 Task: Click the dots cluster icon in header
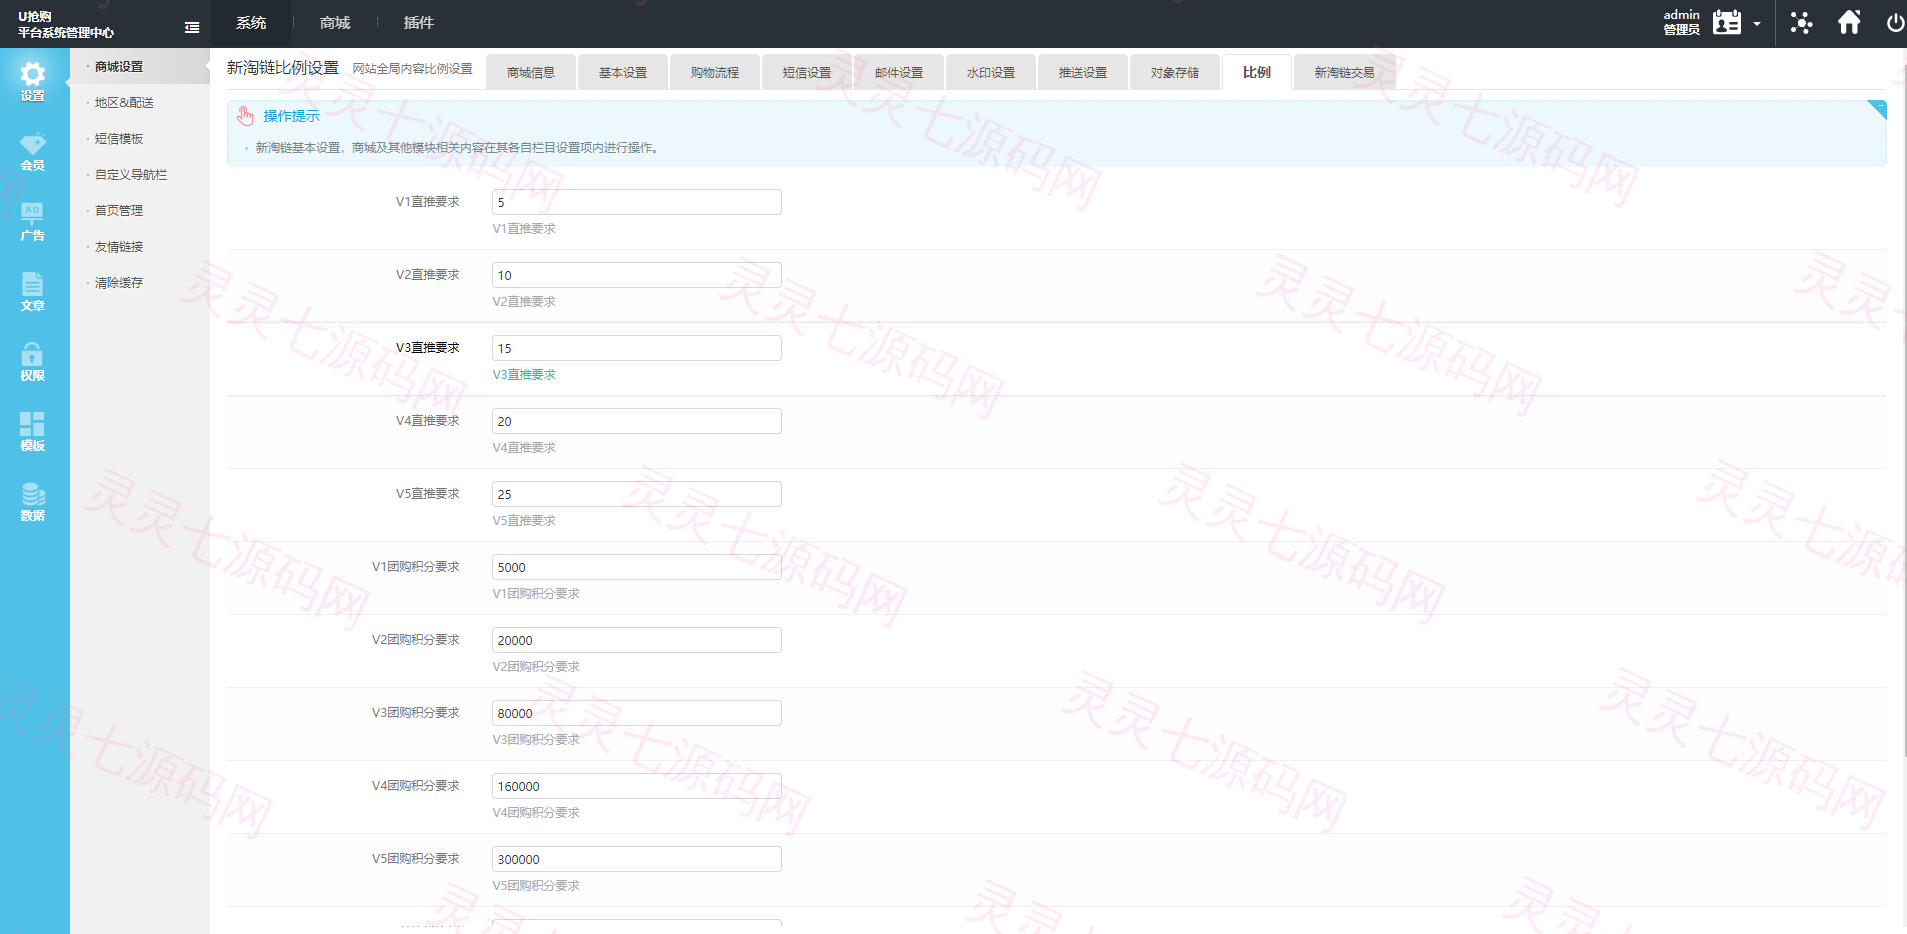point(1801,22)
